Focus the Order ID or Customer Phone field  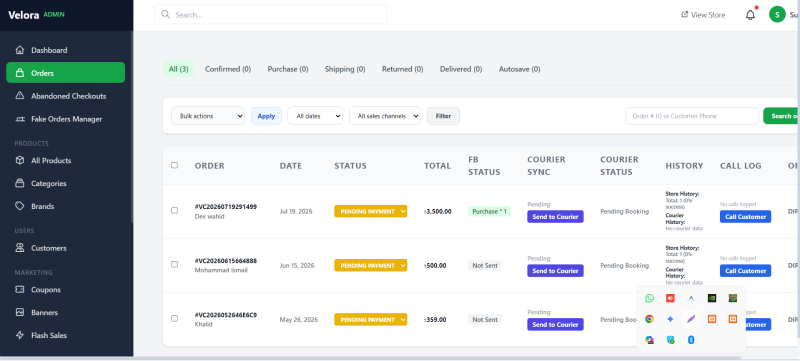[x=692, y=116]
